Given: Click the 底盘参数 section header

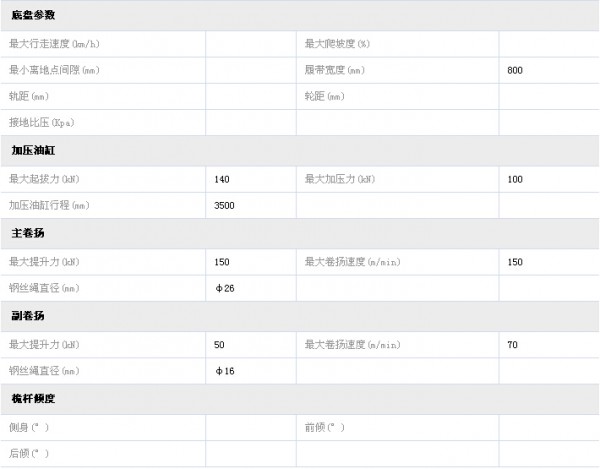Looking at the screenshot, I should pos(34,16).
